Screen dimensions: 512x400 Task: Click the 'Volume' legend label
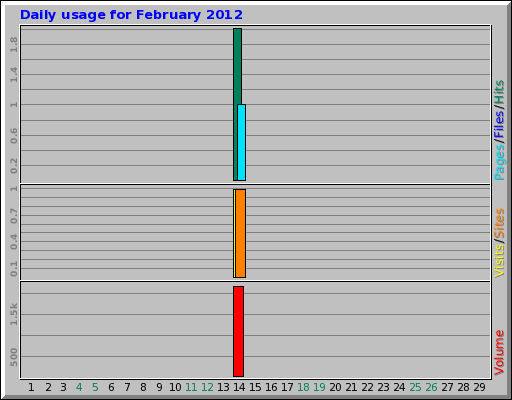tap(499, 353)
